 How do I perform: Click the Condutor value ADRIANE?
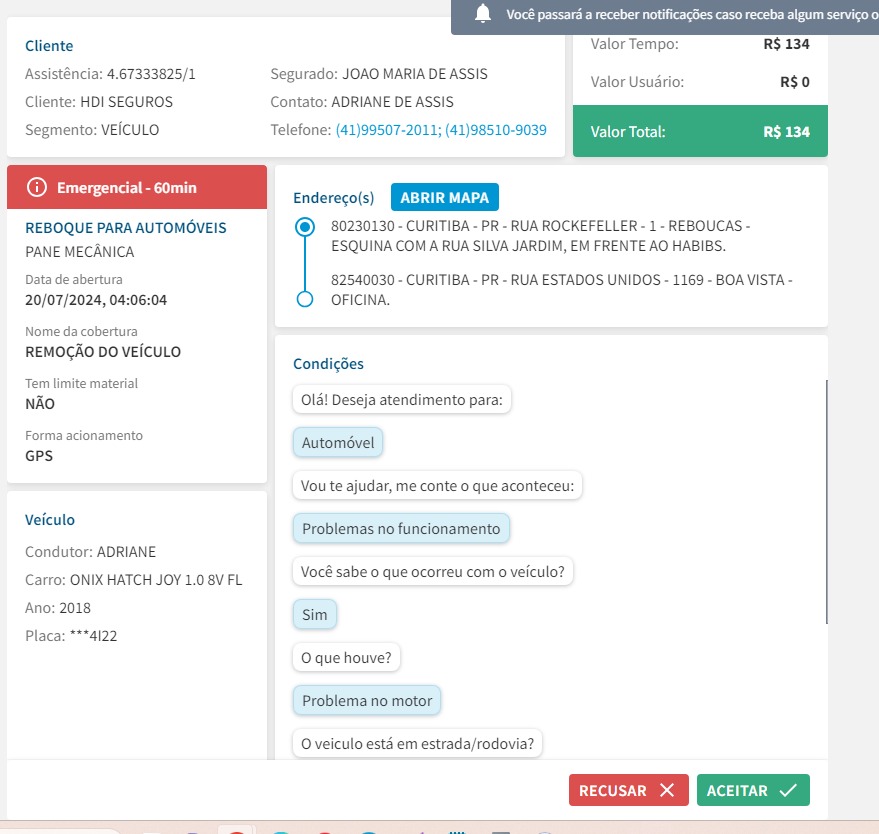click(126, 552)
